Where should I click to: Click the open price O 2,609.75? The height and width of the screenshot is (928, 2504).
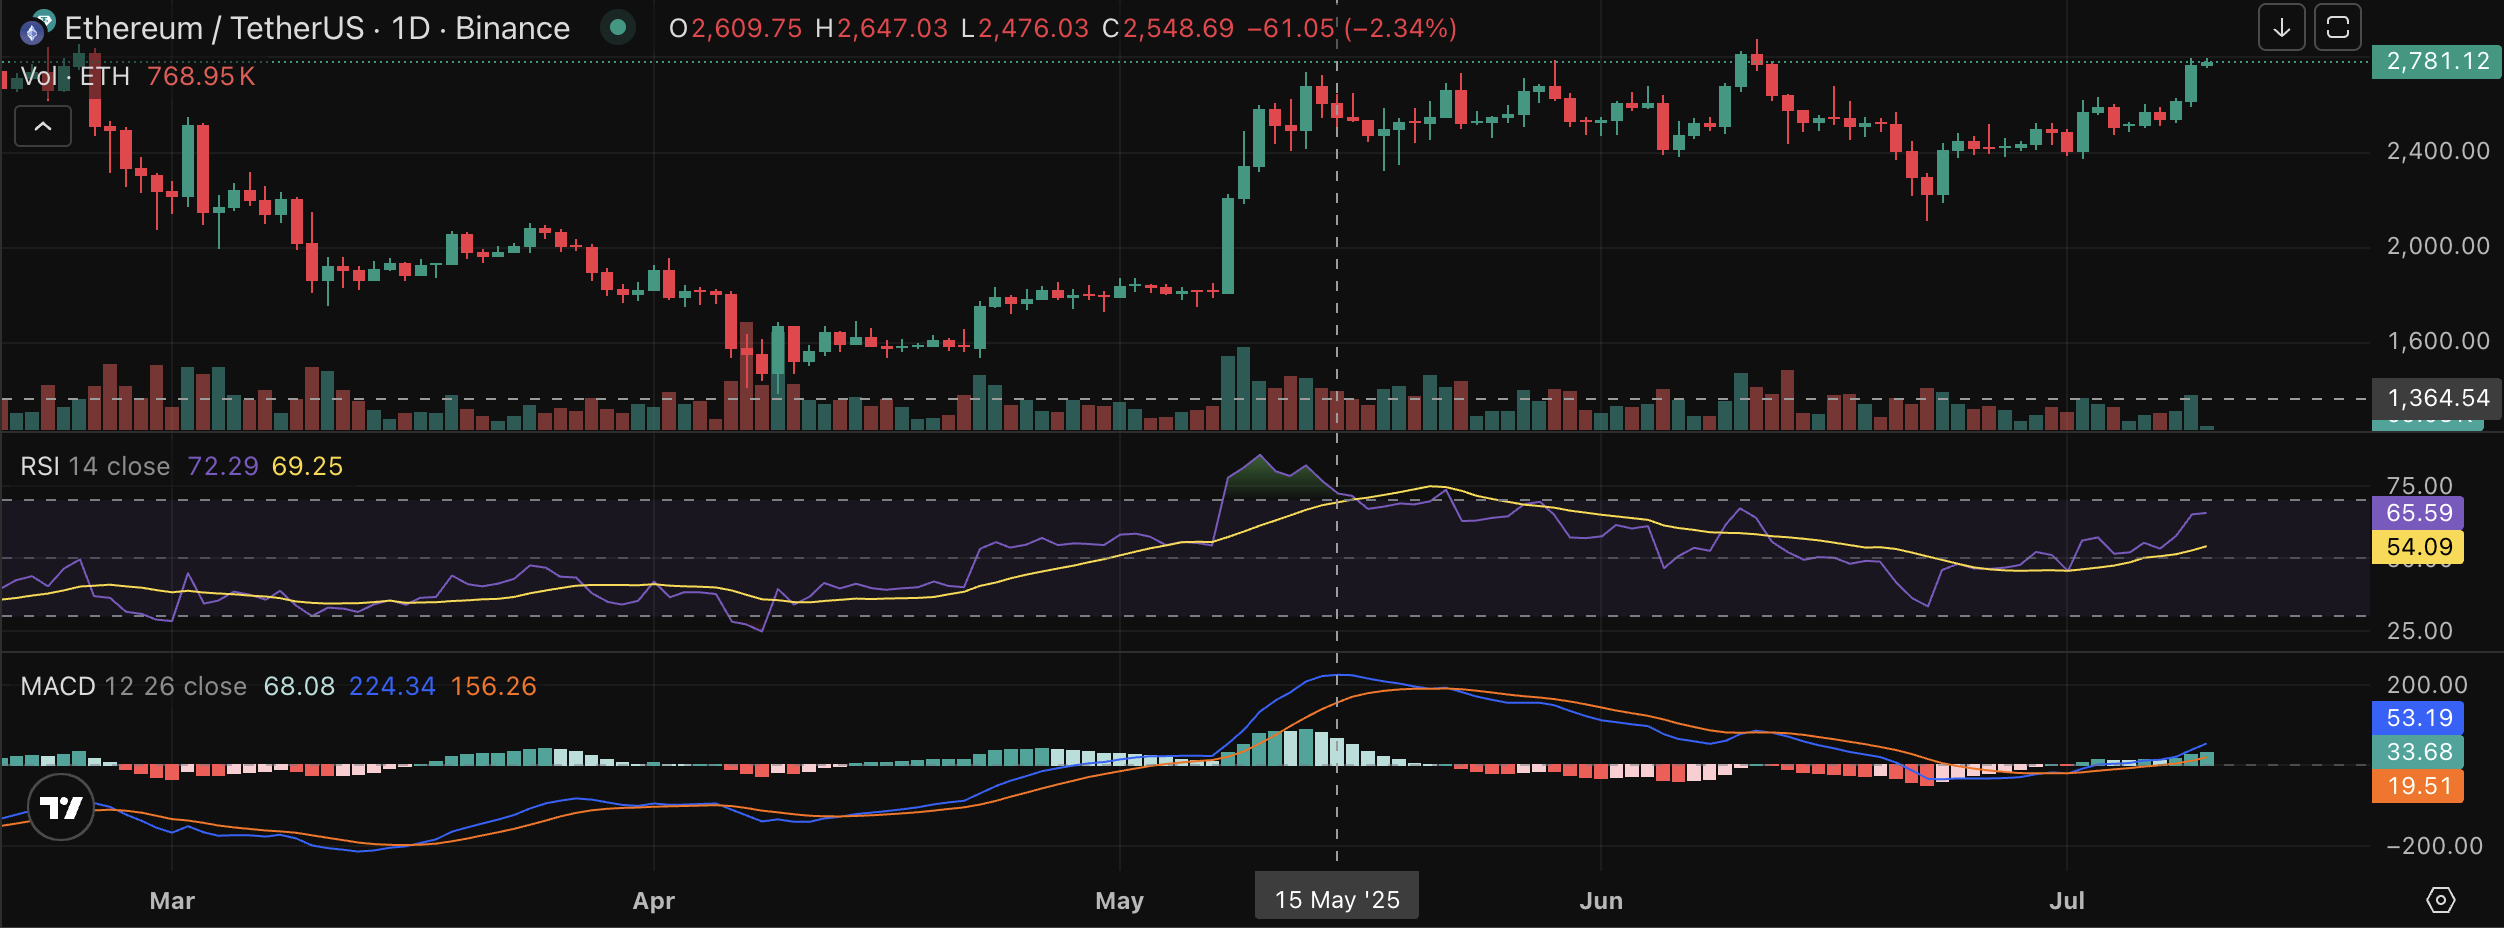(x=735, y=28)
